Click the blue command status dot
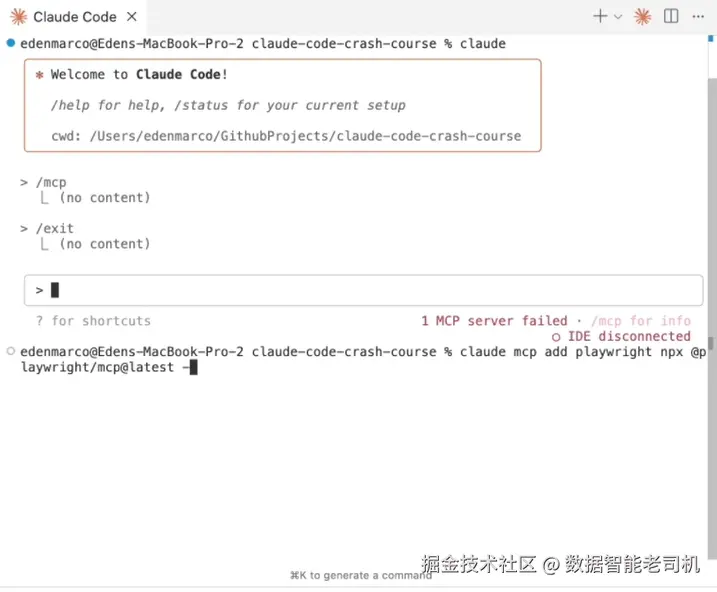The width and height of the screenshot is (717, 592). [x=11, y=43]
